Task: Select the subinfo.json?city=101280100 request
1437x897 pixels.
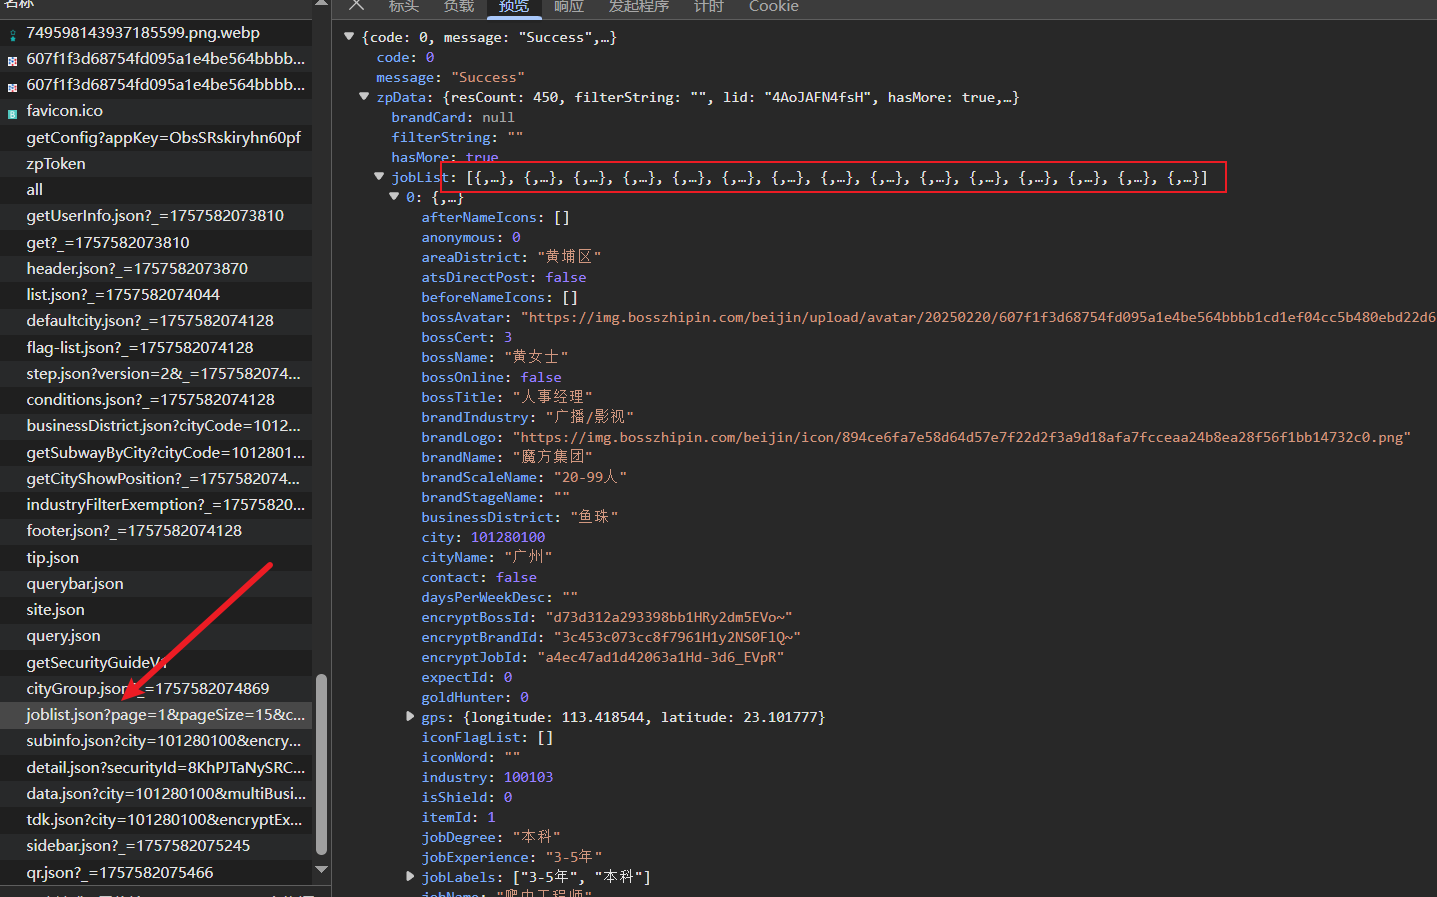Action: click(x=156, y=741)
